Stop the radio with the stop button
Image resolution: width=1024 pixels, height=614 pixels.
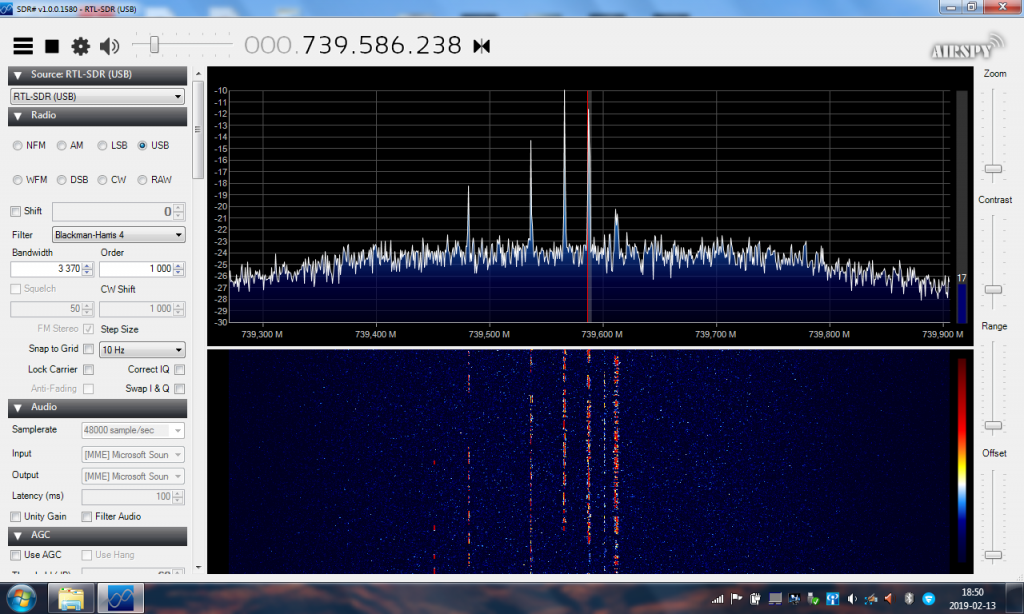point(52,46)
